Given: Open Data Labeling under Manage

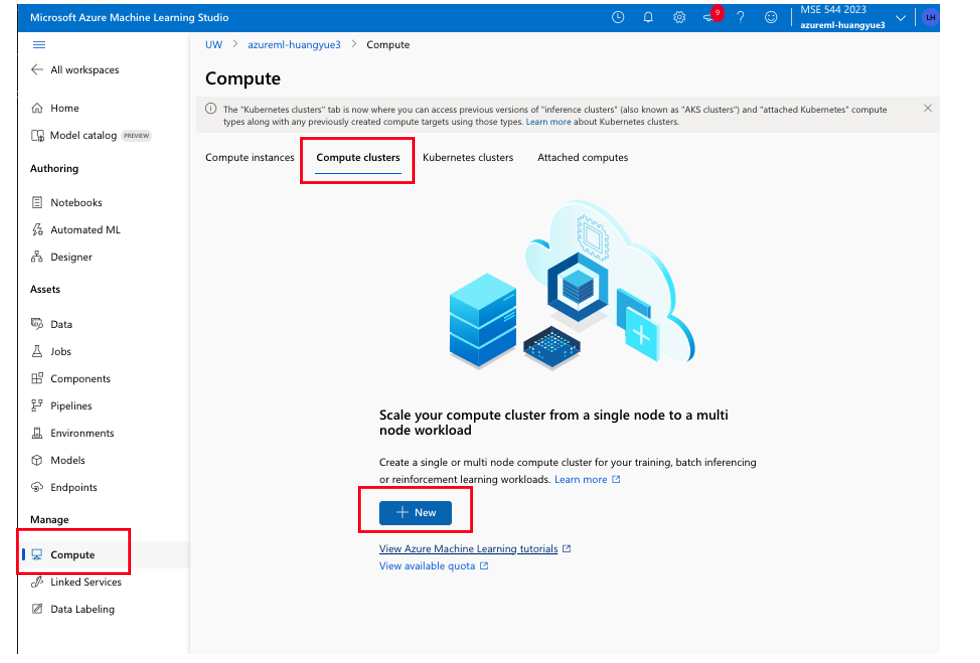Looking at the screenshot, I should 82,609.
